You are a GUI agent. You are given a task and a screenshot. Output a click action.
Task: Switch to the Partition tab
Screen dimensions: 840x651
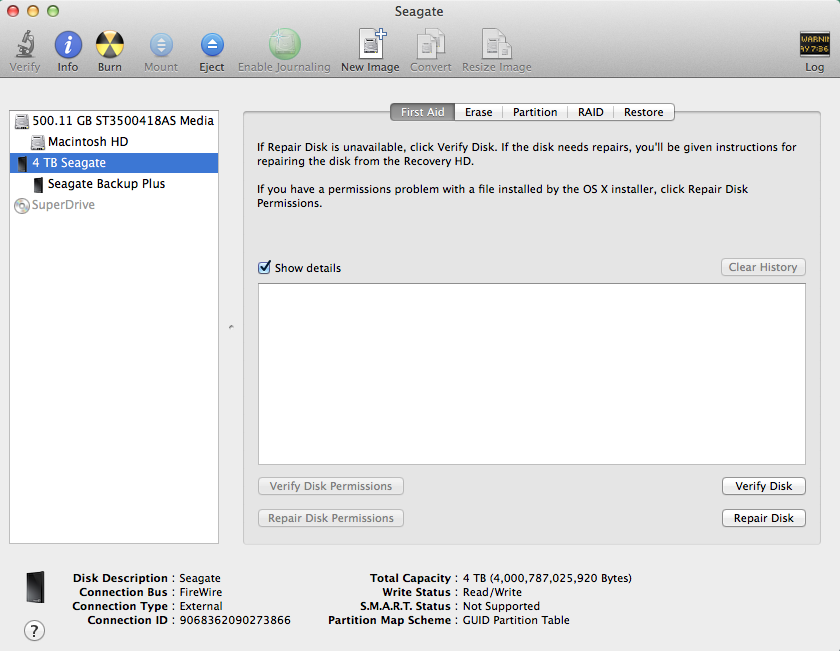534,112
